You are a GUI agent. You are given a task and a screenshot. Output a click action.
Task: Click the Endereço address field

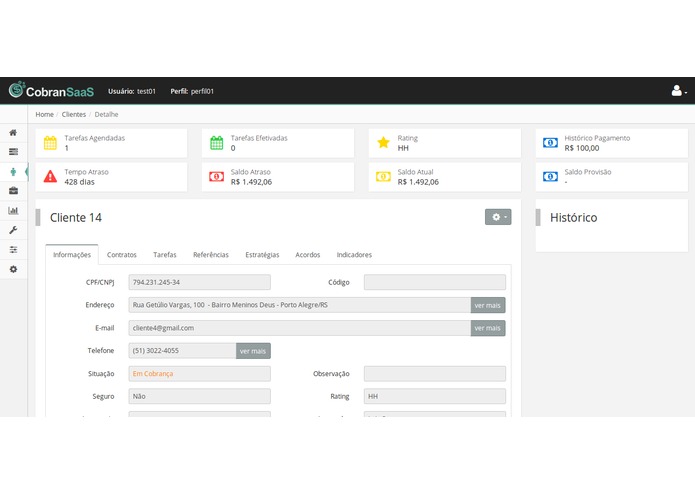(x=300, y=305)
